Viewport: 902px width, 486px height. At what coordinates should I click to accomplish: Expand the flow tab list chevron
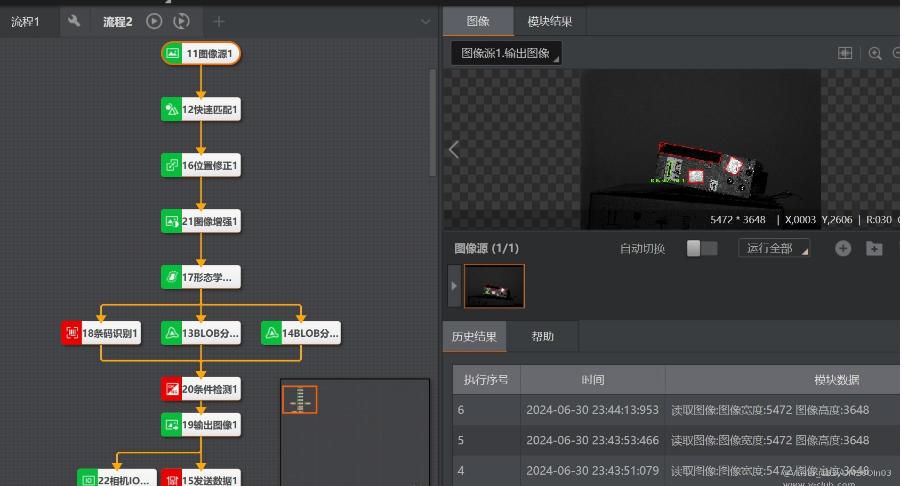(x=426, y=21)
